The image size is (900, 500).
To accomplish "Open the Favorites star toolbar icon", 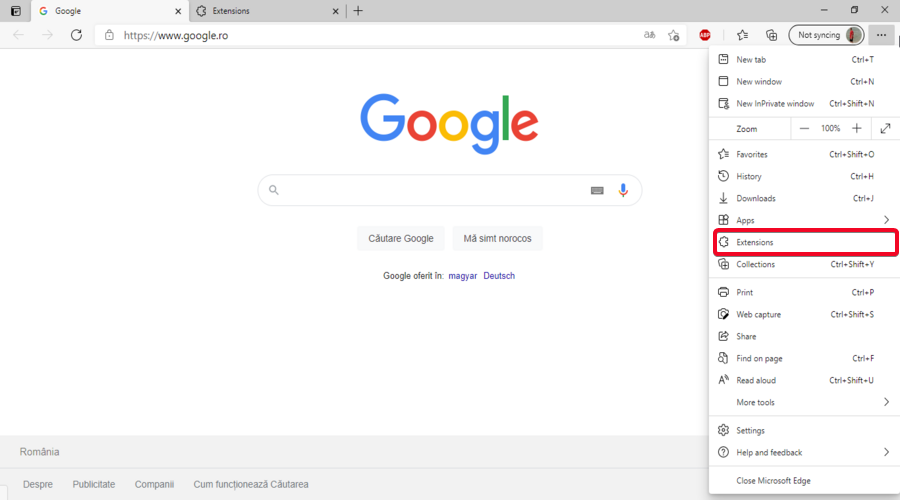I will coord(742,35).
